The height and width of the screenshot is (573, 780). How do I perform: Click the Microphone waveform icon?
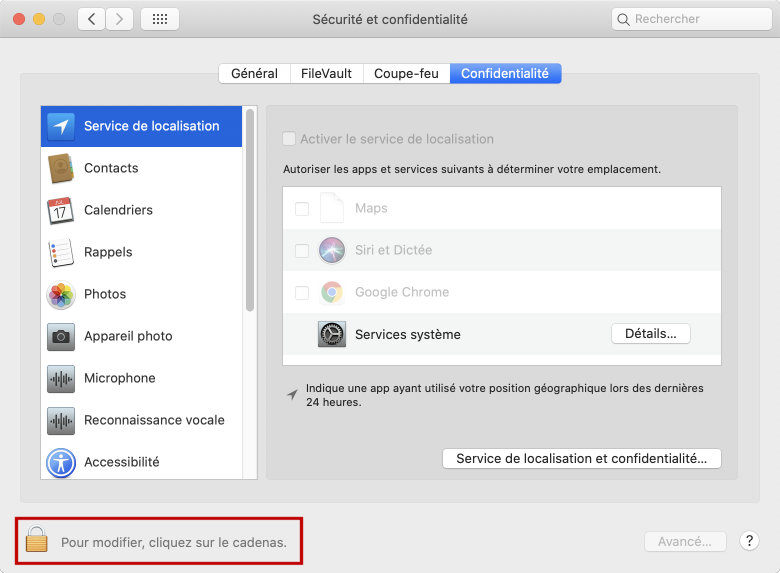point(61,379)
